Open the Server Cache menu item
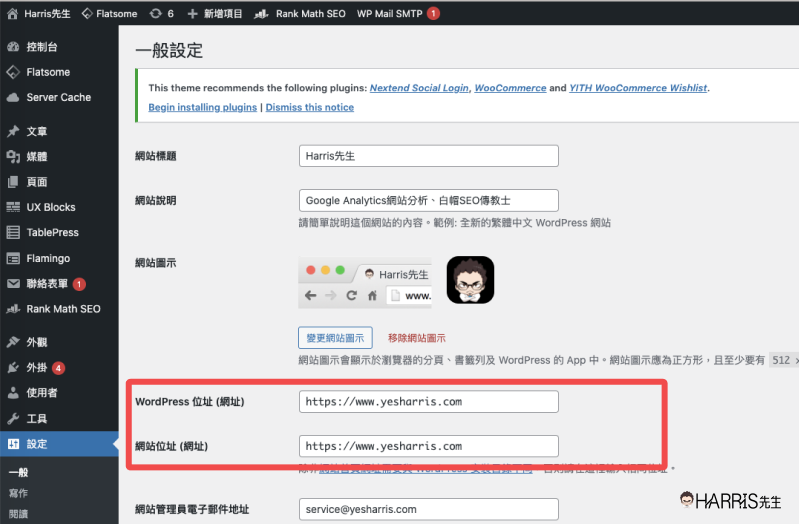This screenshot has height=524, width=799. click(x=59, y=97)
